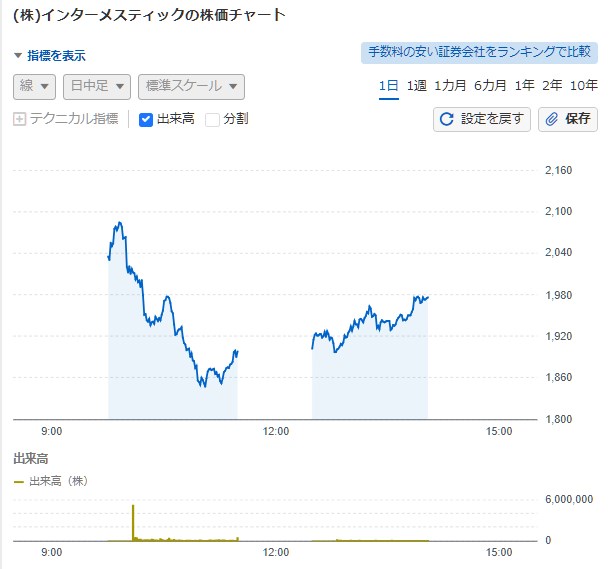Click the 2,160 price axis label
The image size is (609, 569).
click(558, 170)
